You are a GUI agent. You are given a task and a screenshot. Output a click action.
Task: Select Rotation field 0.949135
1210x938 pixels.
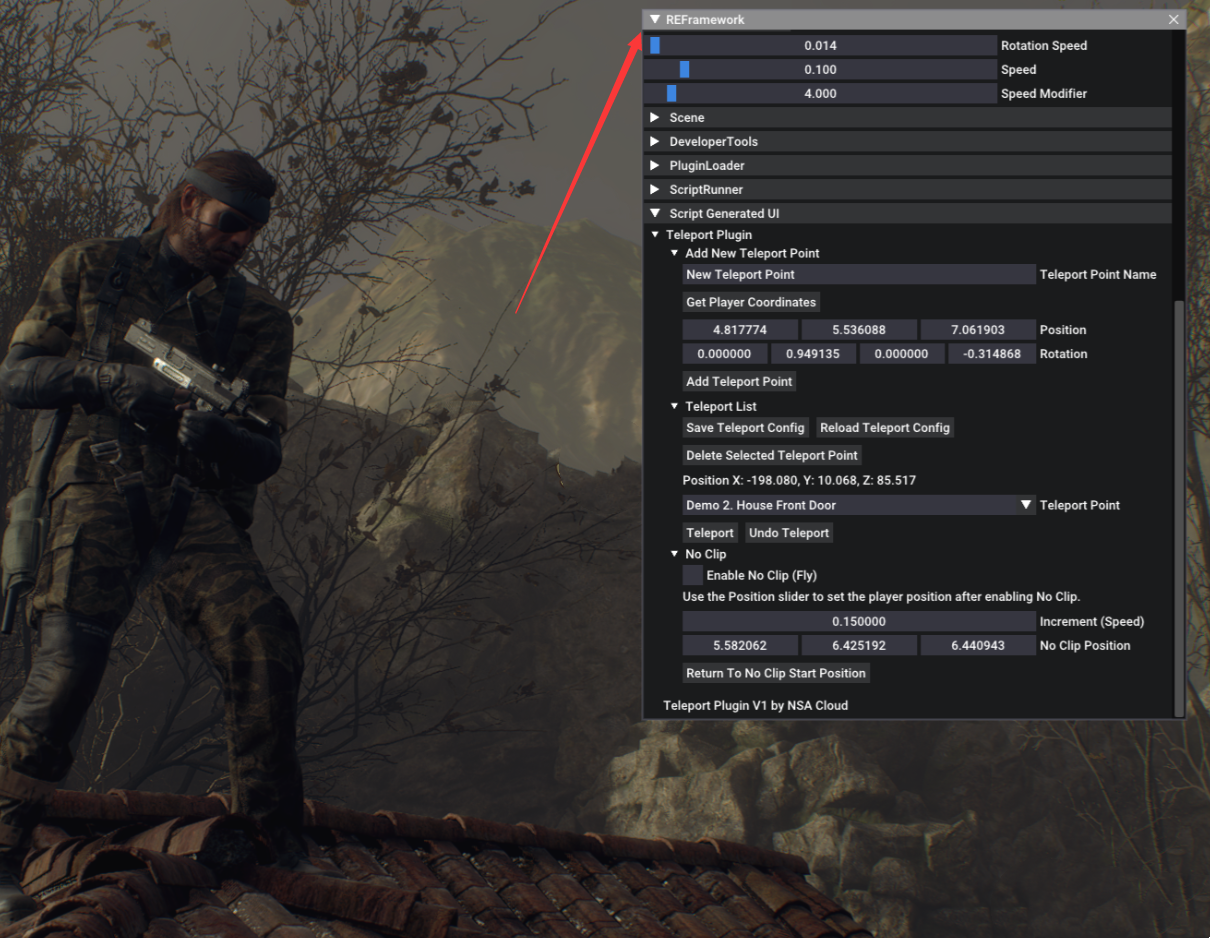[x=814, y=354]
